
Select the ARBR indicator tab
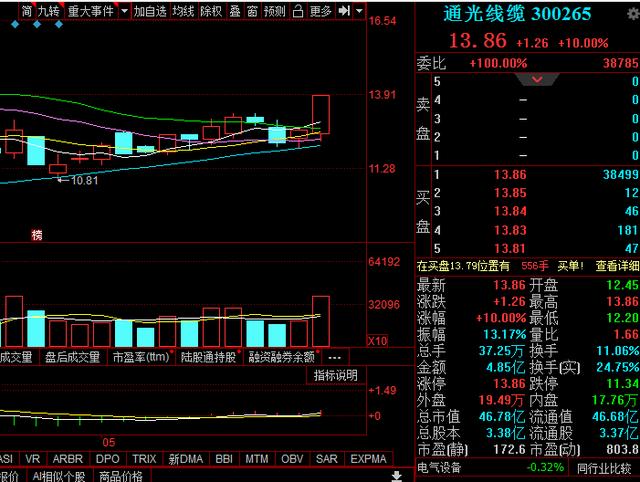[x=67, y=459]
